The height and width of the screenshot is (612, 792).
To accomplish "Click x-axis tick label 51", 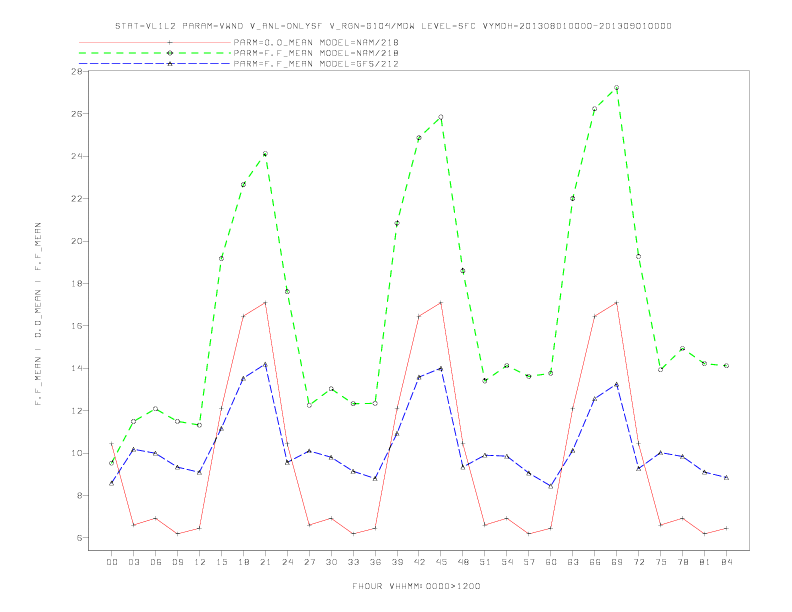I will 485,562.
